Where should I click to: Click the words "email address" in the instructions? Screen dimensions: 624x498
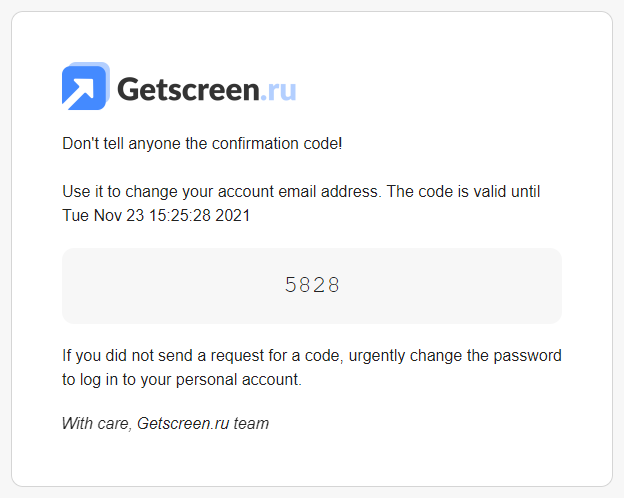328,192
